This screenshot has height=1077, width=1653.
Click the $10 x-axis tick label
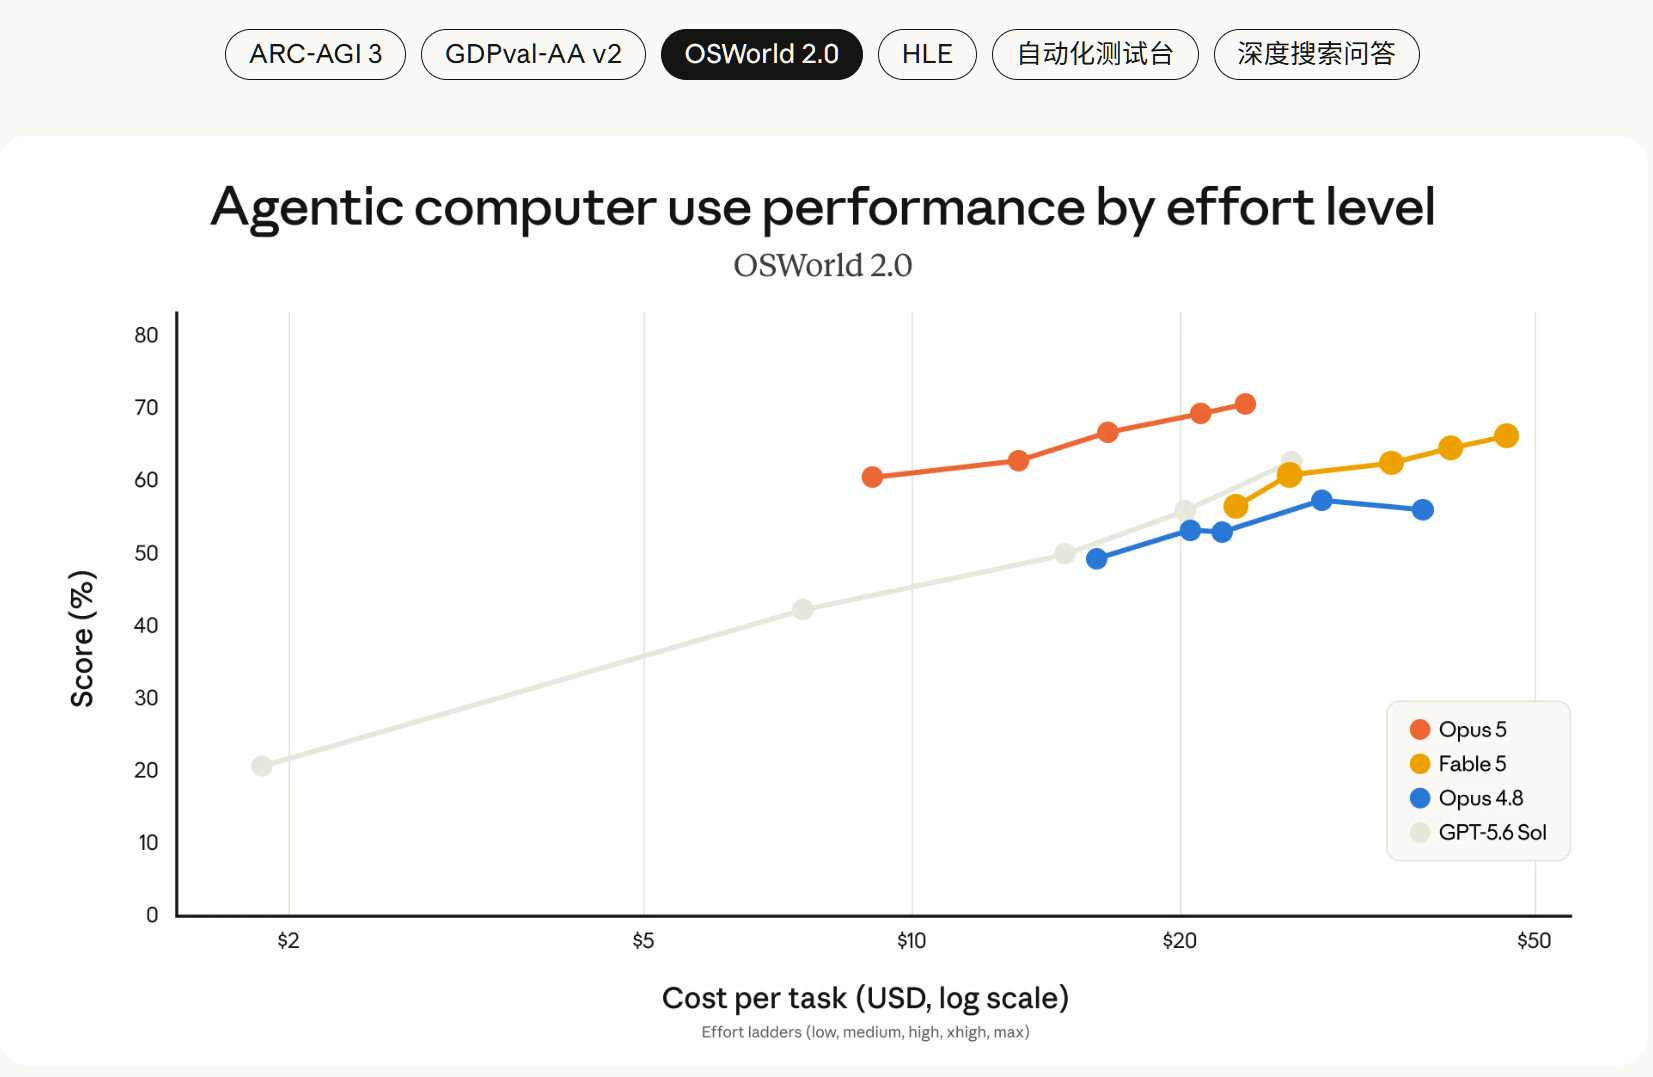tap(912, 941)
